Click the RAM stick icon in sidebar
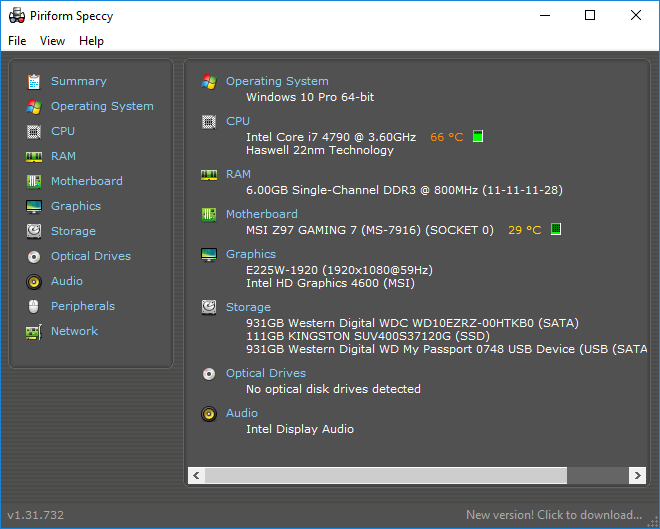Image resolution: width=660 pixels, height=529 pixels. 34,157
